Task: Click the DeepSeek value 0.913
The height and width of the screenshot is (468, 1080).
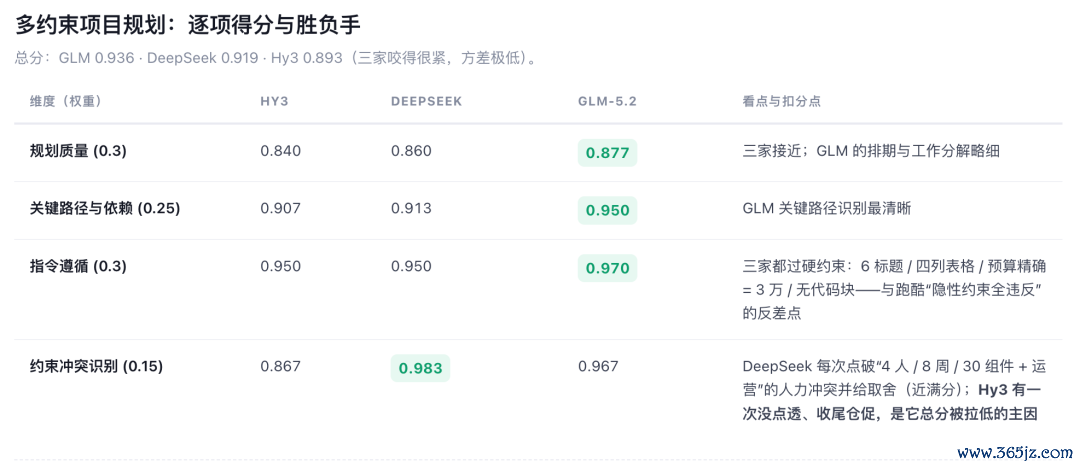Action: click(x=411, y=208)
